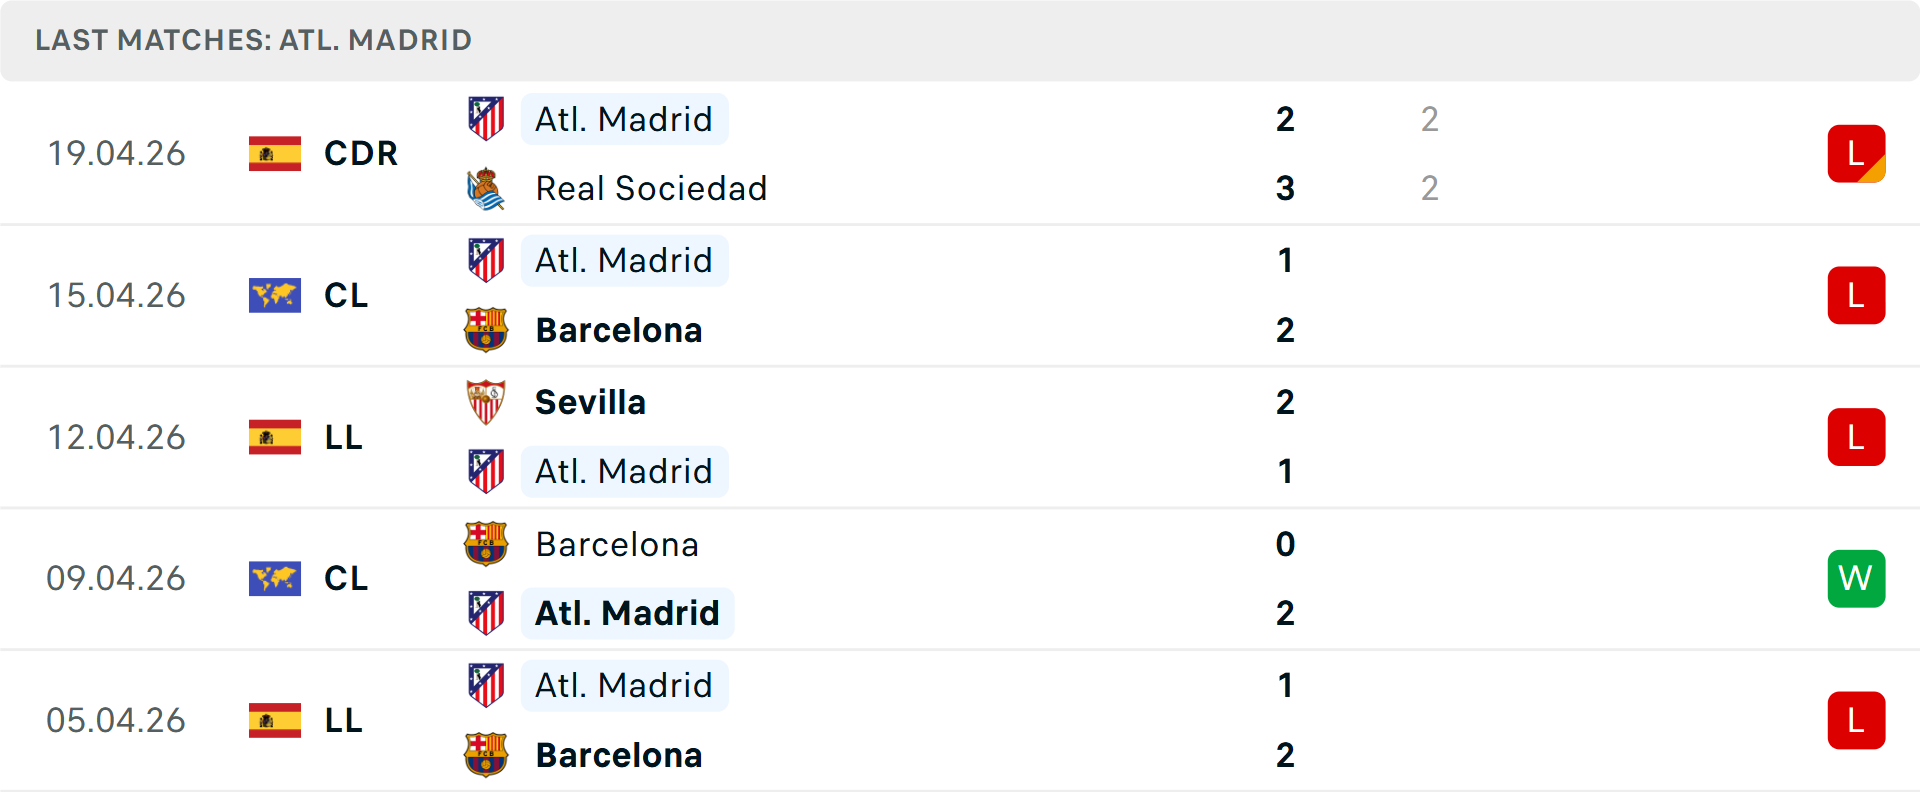1920x792 pixels.
Task: Click the Barcelona crest in the 05.04 match
Action: 487,755
